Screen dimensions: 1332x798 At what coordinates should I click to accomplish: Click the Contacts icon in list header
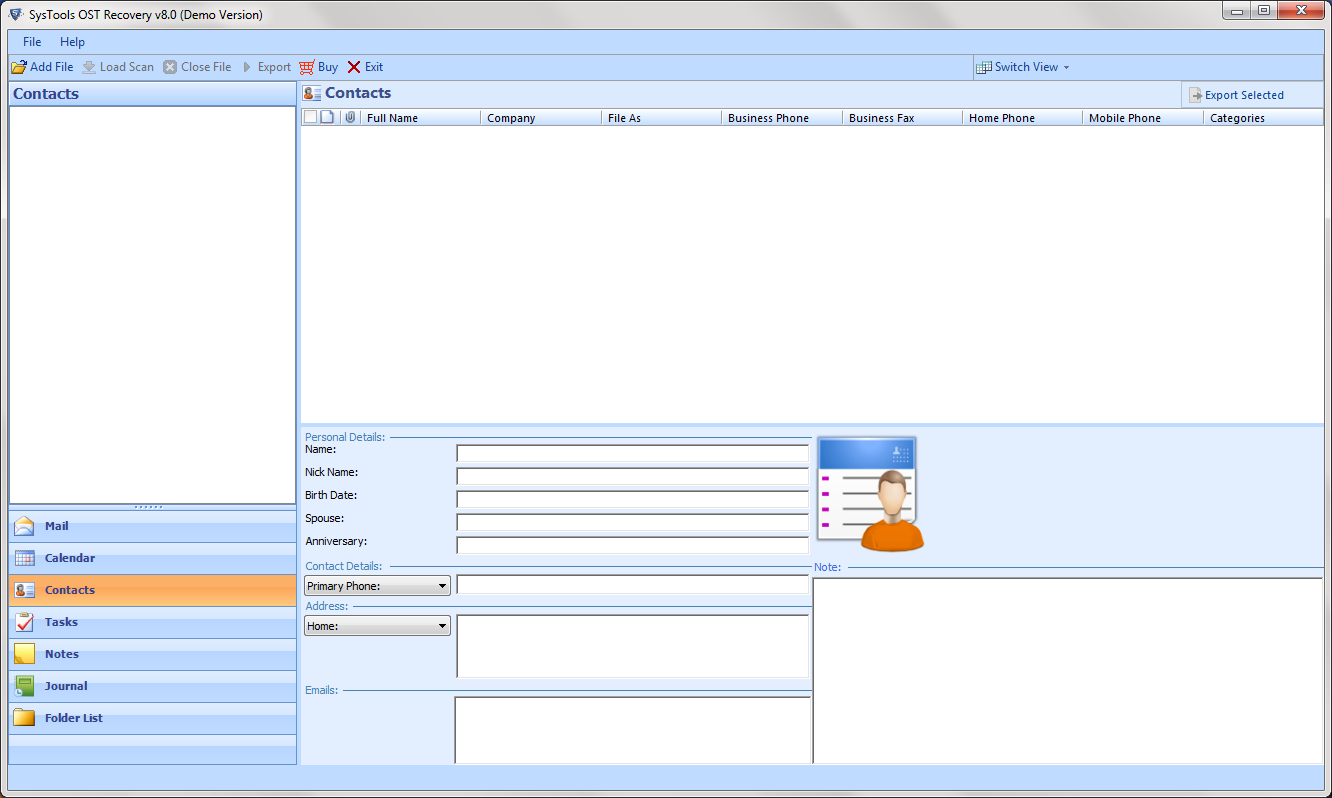(x=312, y=93)
